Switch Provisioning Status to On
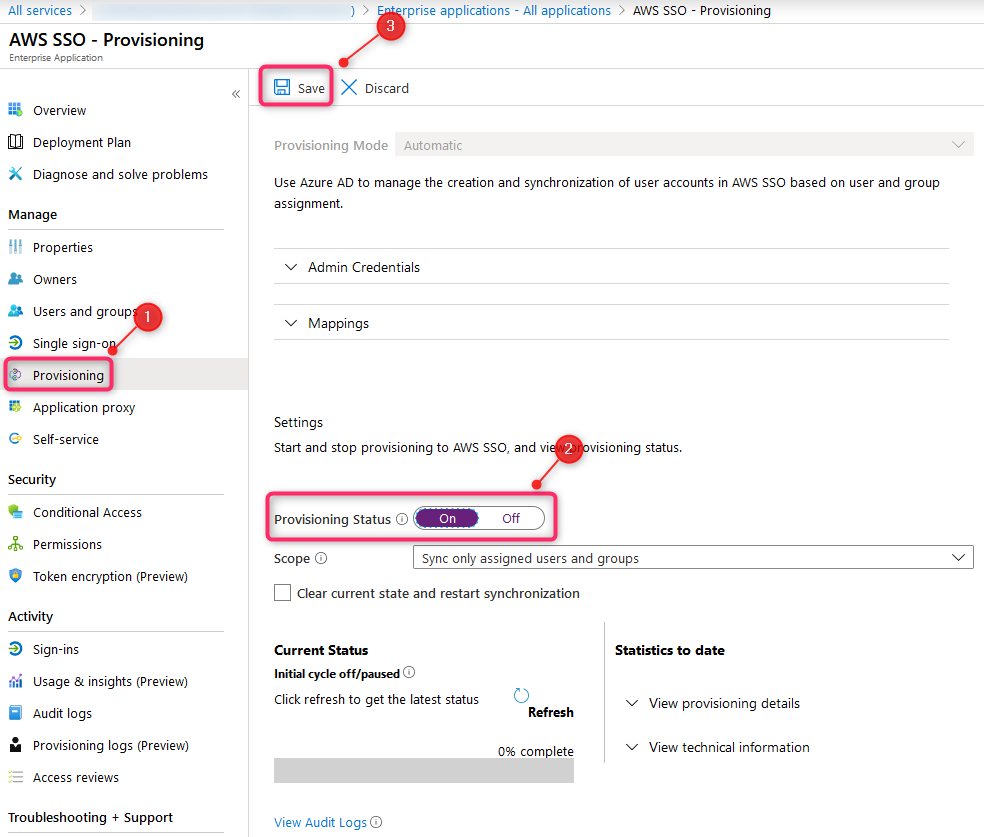This screenshot has width=984, height=837. (x=447, y=518)
